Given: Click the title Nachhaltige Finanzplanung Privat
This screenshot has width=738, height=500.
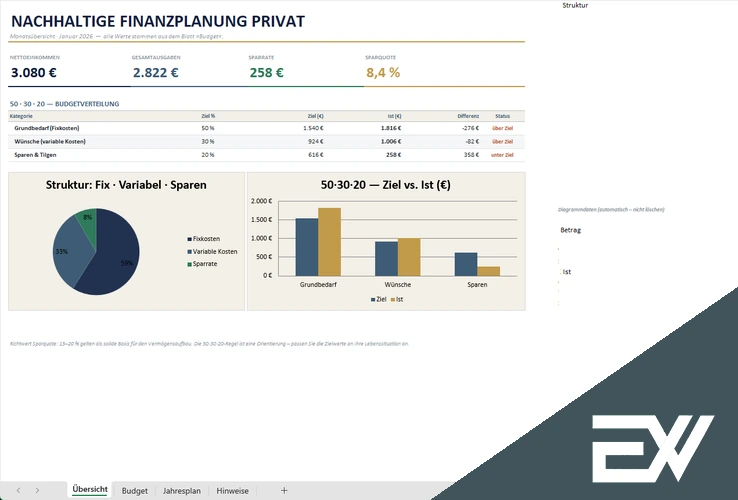Looking at the screenshot, I should [x=158, y=21].
